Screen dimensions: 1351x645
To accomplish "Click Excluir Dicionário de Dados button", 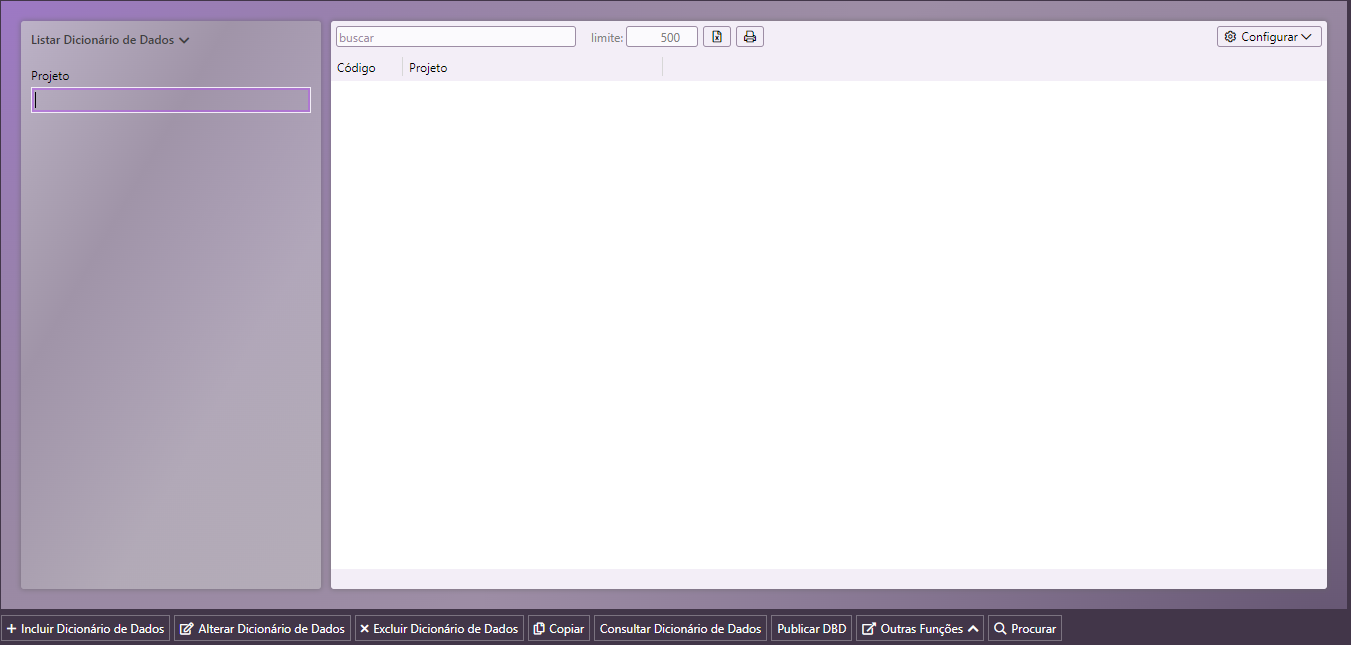I will 439,629.
